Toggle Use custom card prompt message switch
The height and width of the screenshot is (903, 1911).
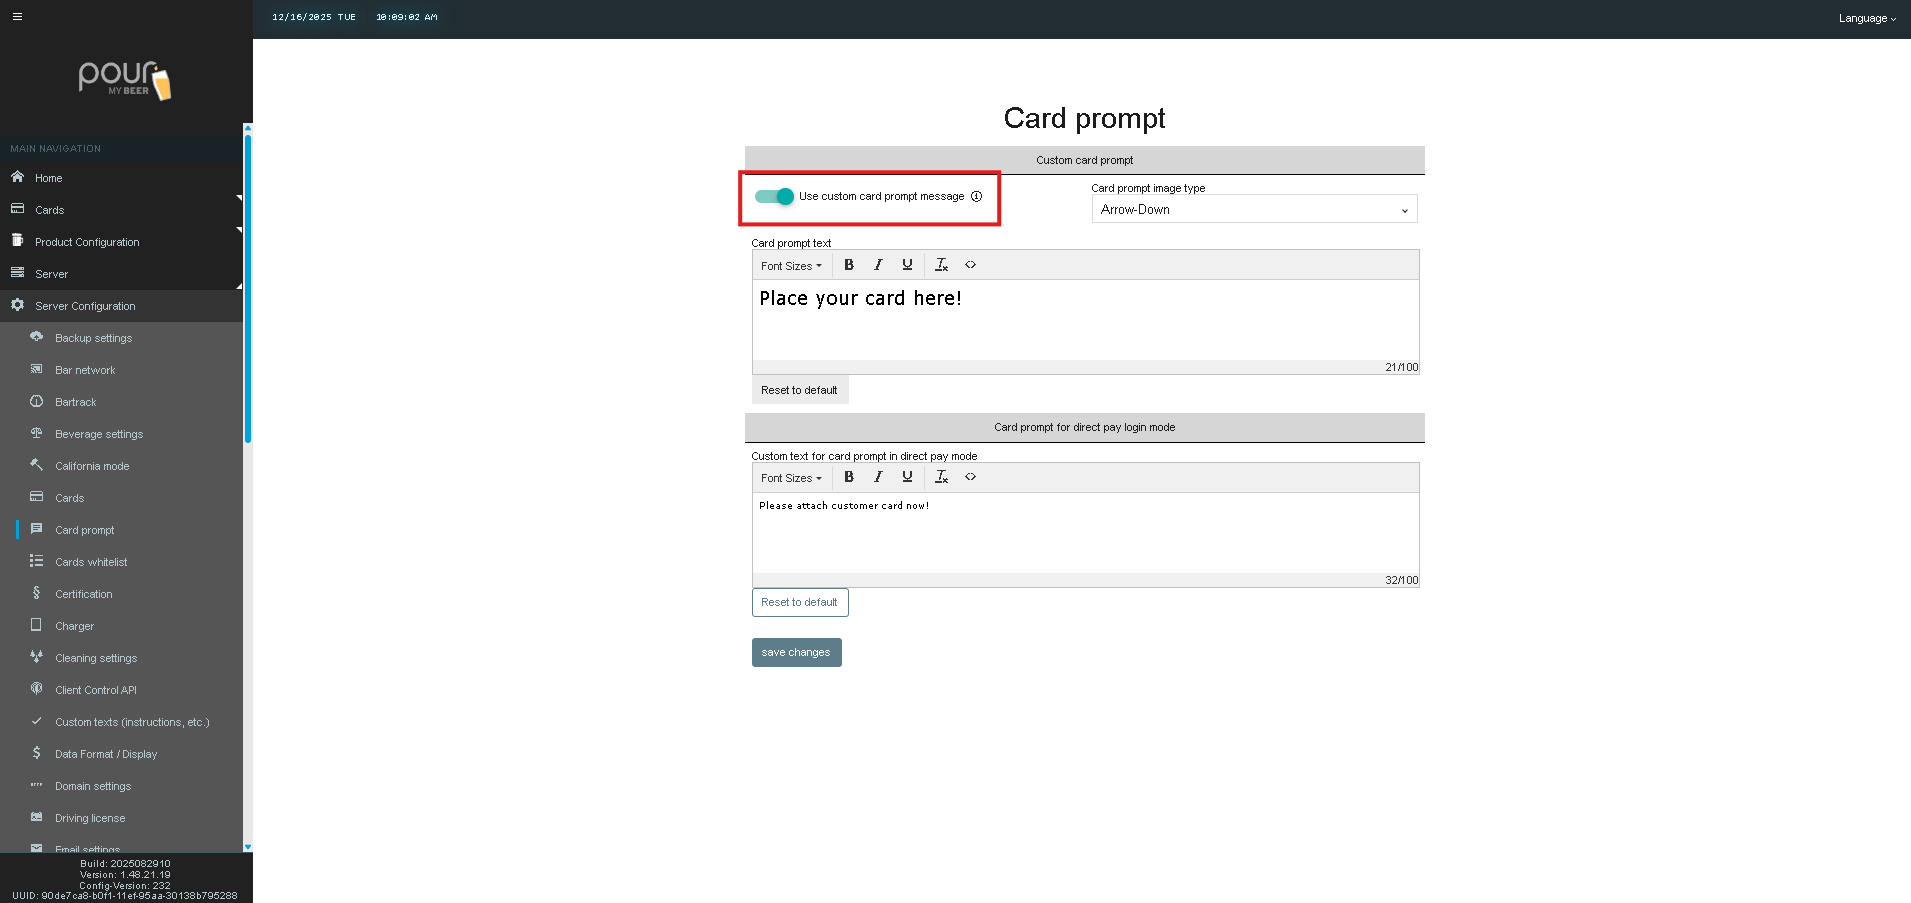[x=774, y=197]
